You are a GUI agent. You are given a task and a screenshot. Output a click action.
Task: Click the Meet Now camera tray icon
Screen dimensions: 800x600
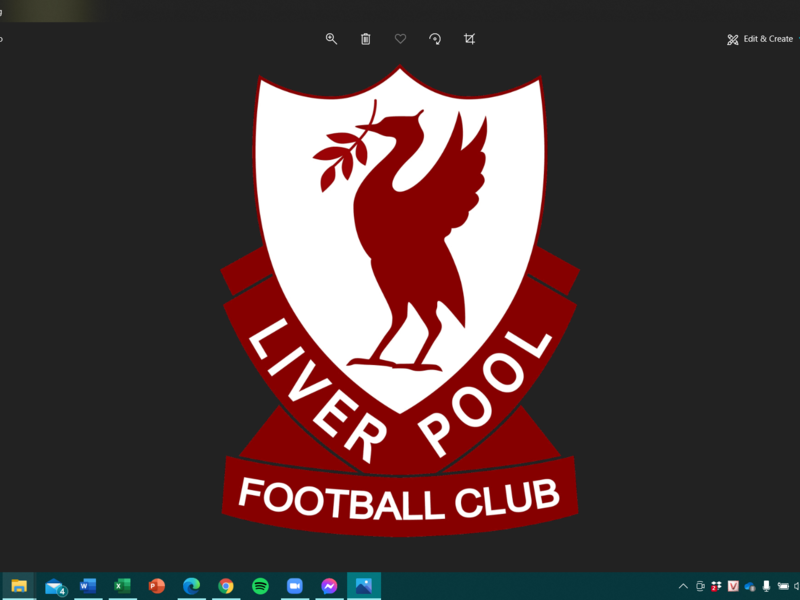tap(701, 586)
